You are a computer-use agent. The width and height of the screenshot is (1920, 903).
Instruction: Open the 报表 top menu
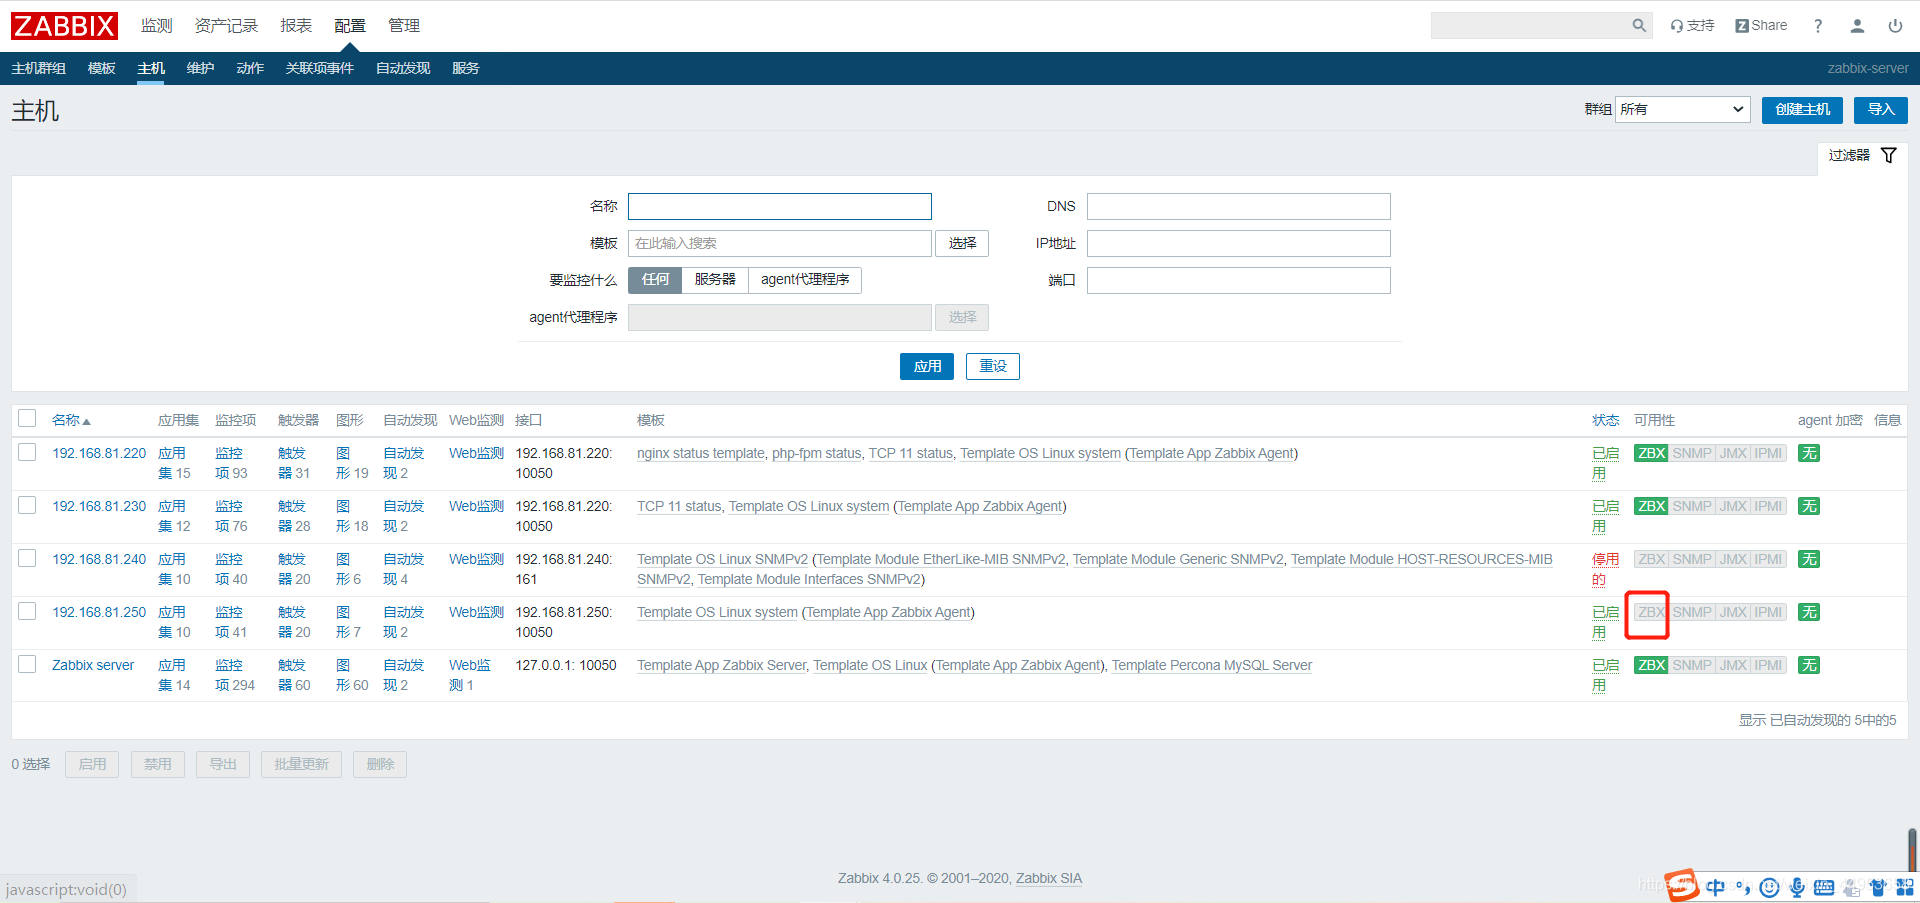296,26
